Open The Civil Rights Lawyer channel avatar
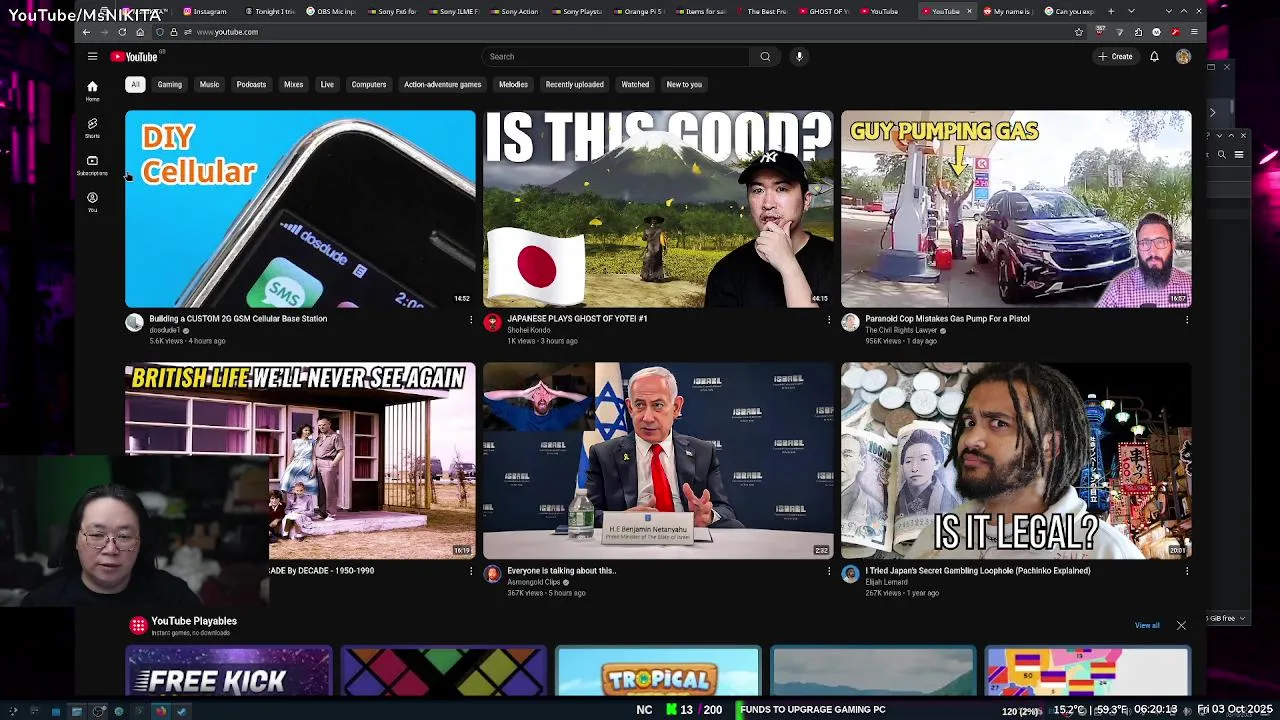This screenshot has width=1280, height=720. click(850, 322)
